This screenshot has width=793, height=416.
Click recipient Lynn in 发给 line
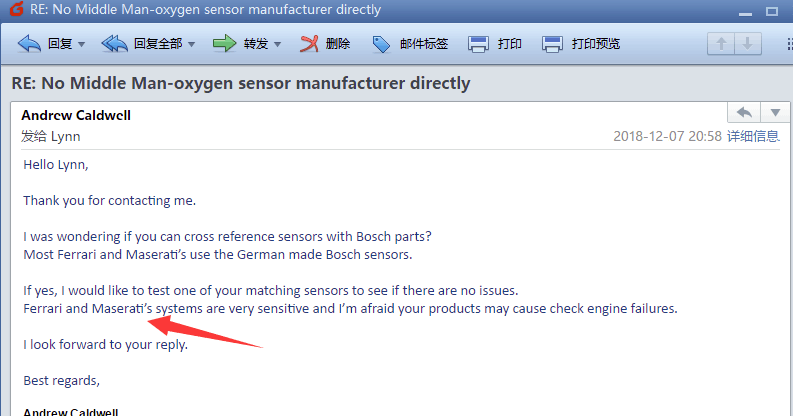pos(65,136)
